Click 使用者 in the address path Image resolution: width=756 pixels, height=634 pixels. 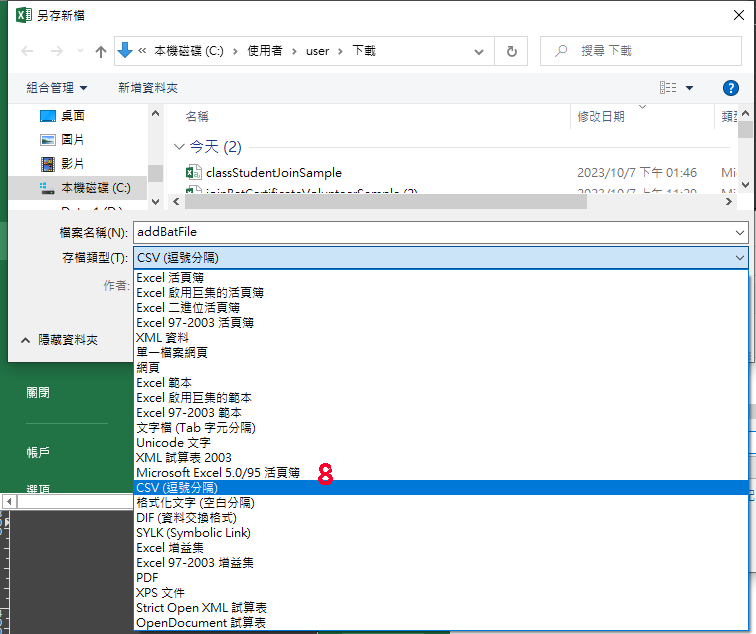click(265, 51)
